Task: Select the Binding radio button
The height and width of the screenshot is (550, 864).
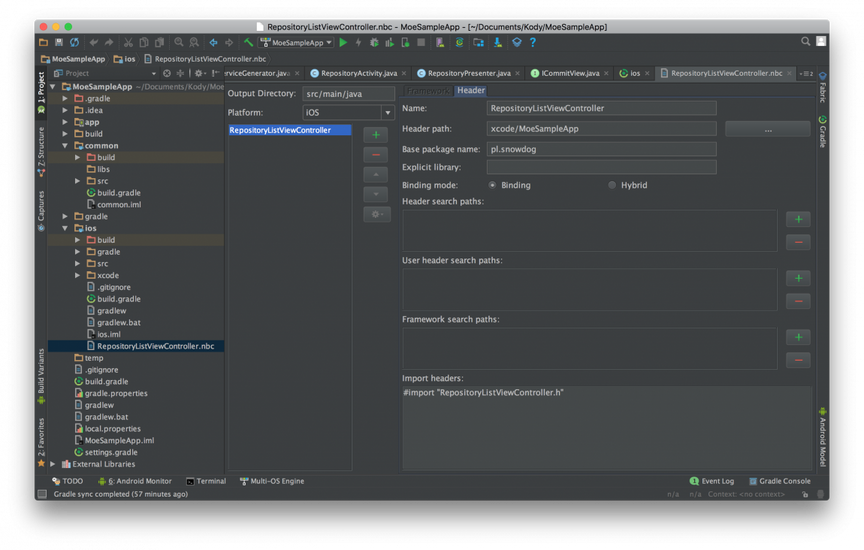Action: coord(492,185)
